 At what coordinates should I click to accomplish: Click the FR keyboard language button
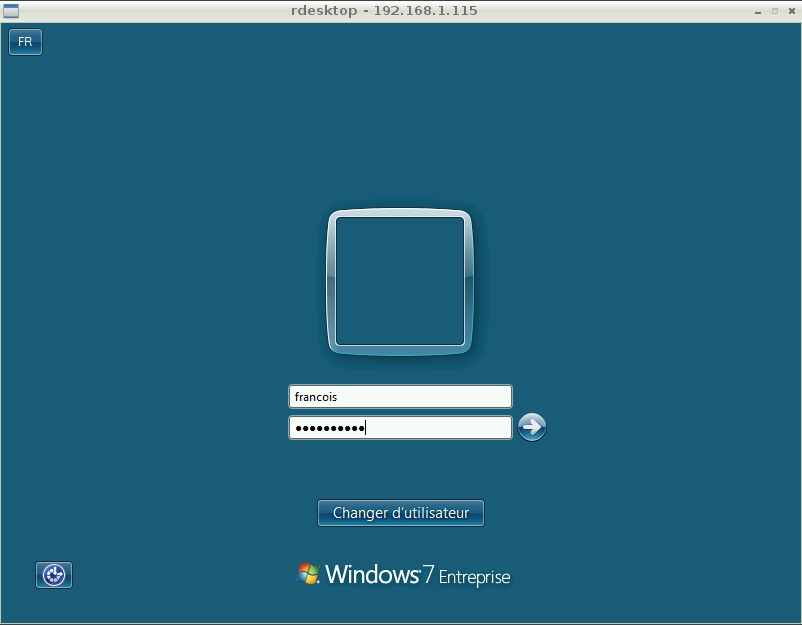25,41
